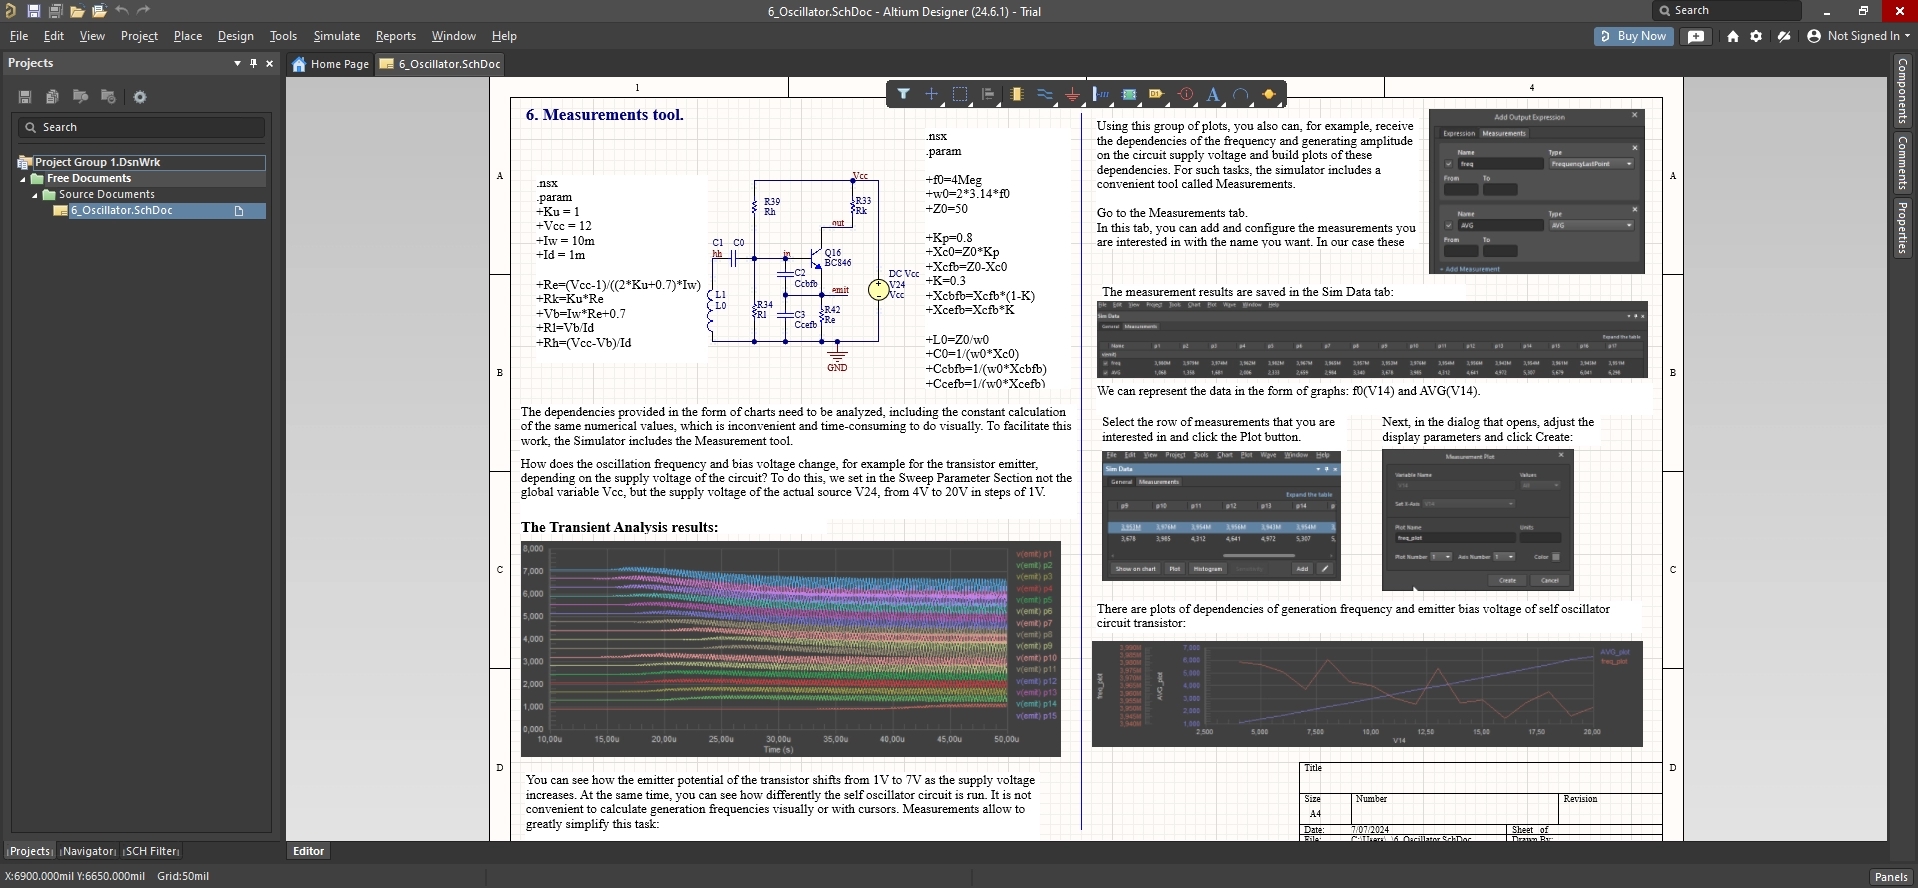Select the Place Part component icon
1918x888 pixels.
coord(1016,94)
